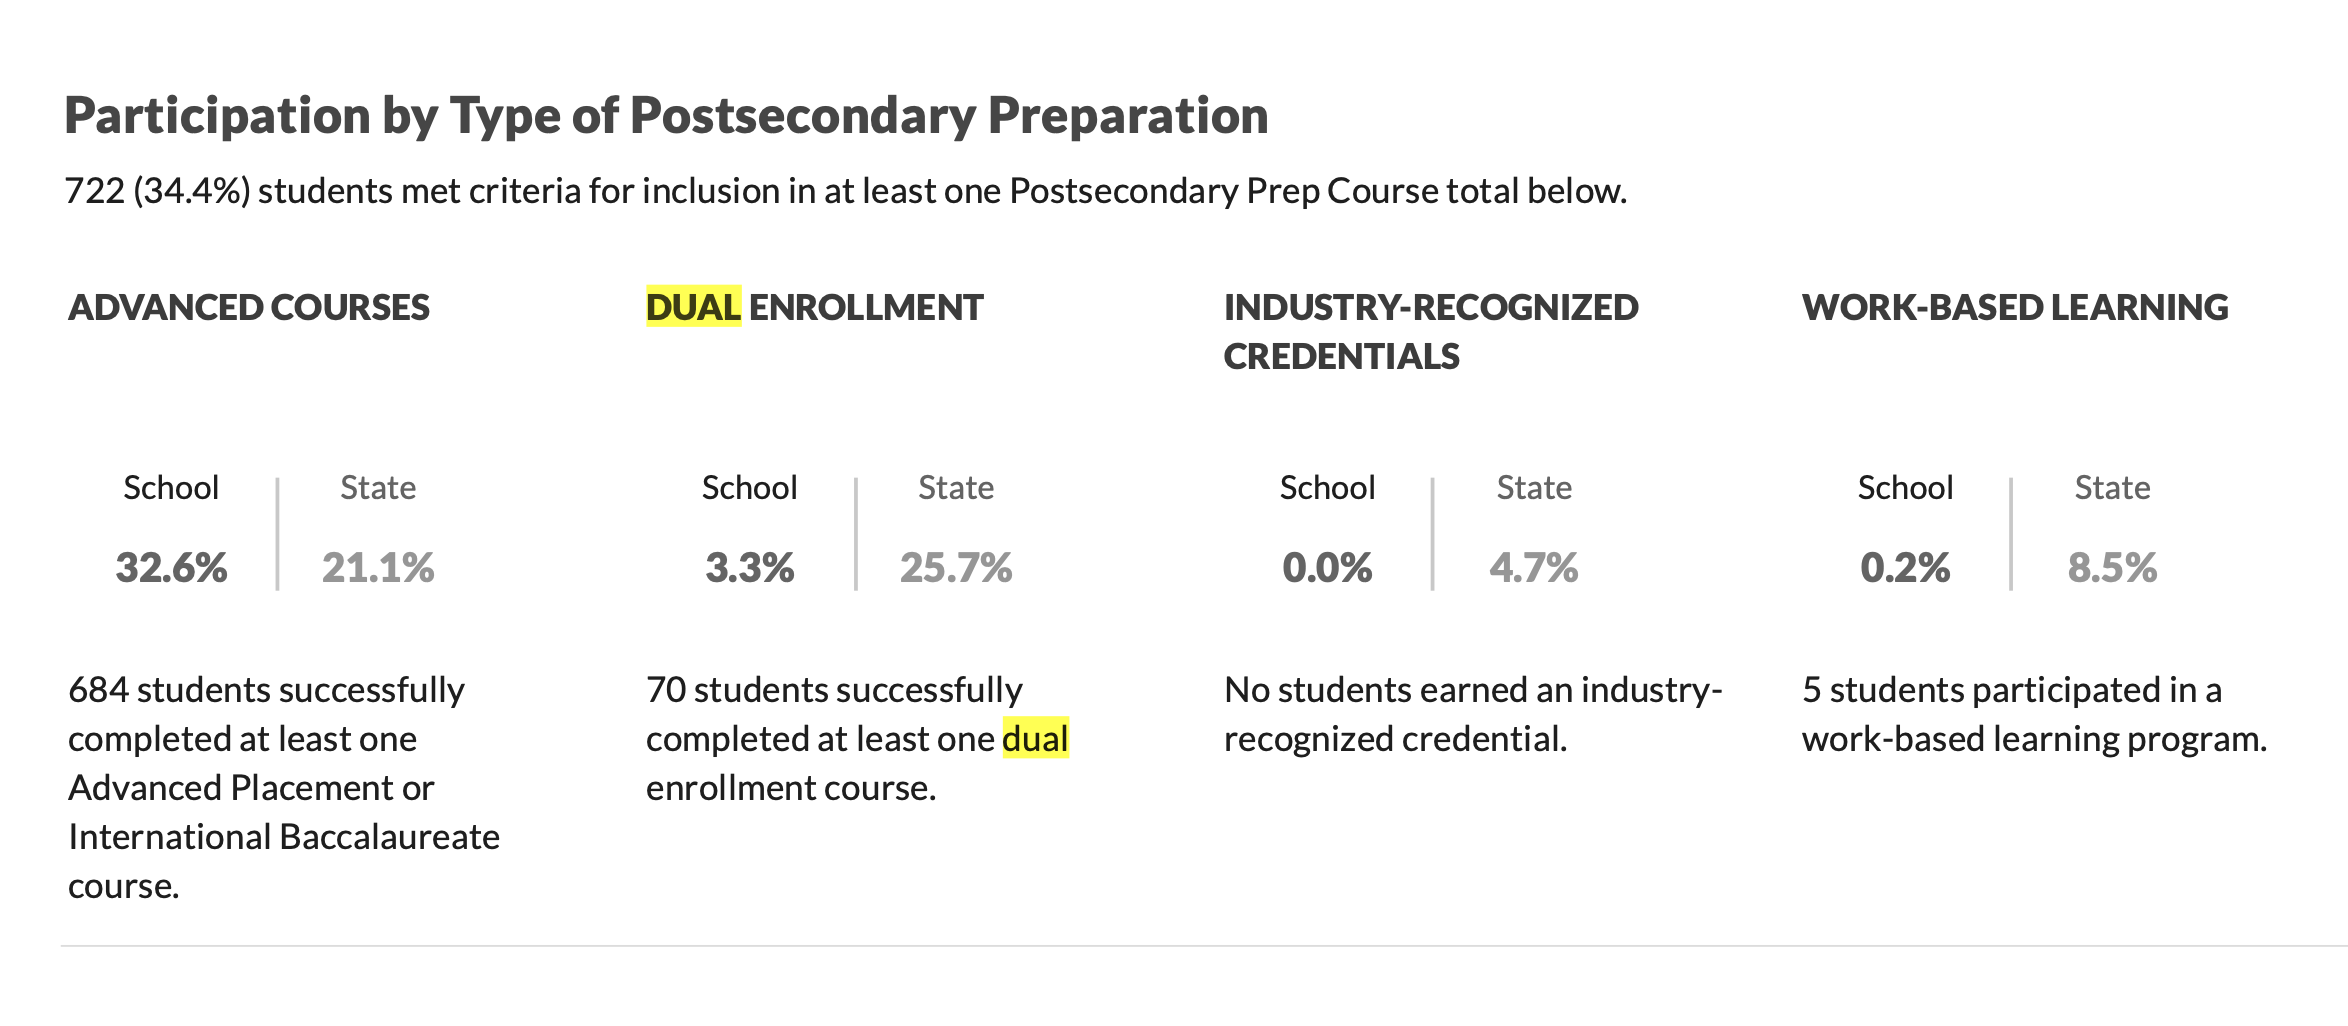
Task: Click the 8.5% state work-based learning value
Action: (2112, 568)
